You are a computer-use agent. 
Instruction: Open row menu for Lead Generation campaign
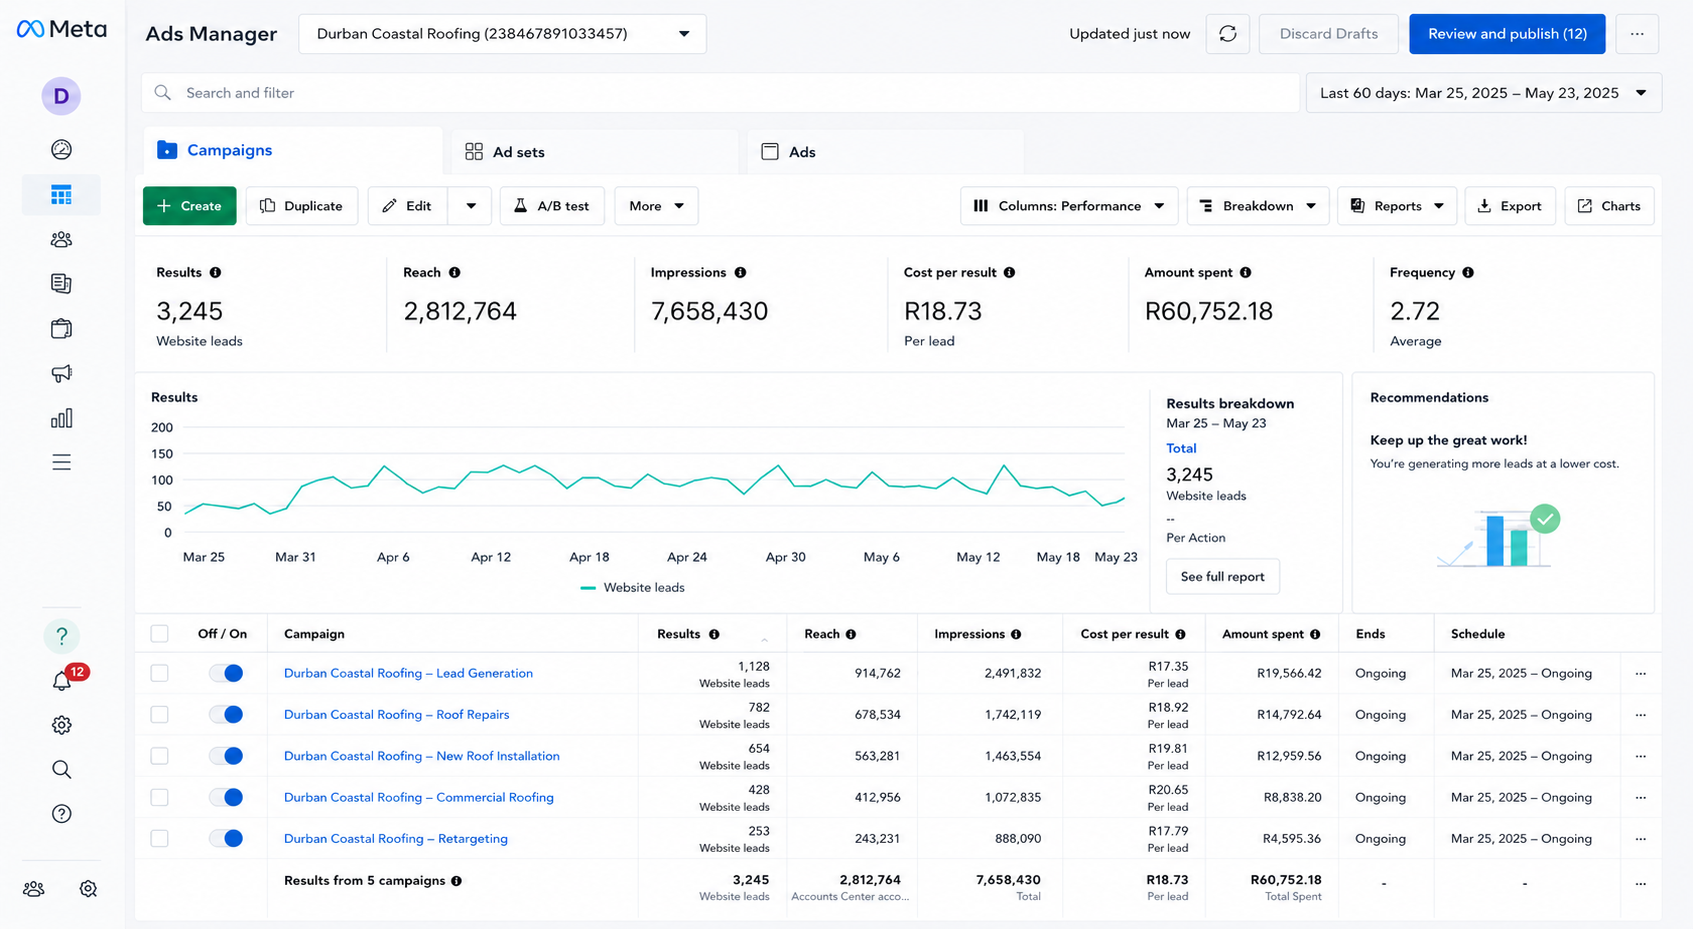pos(1641,674)
